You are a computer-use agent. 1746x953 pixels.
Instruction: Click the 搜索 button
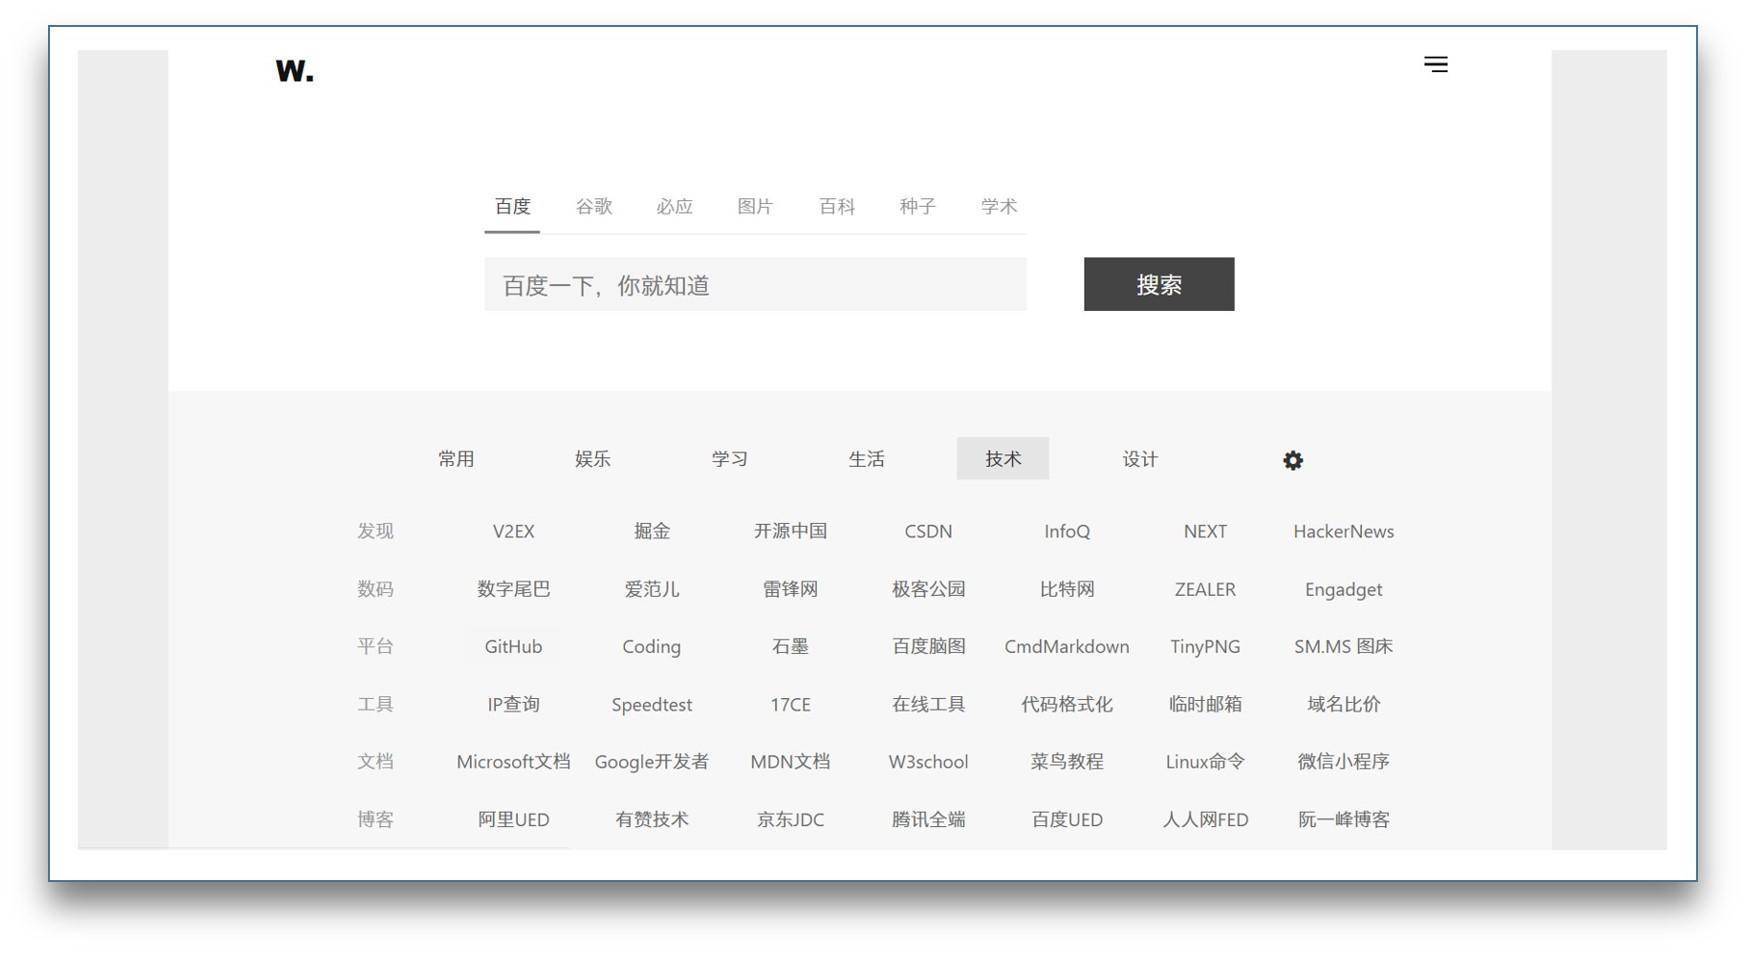[1158, 284]
